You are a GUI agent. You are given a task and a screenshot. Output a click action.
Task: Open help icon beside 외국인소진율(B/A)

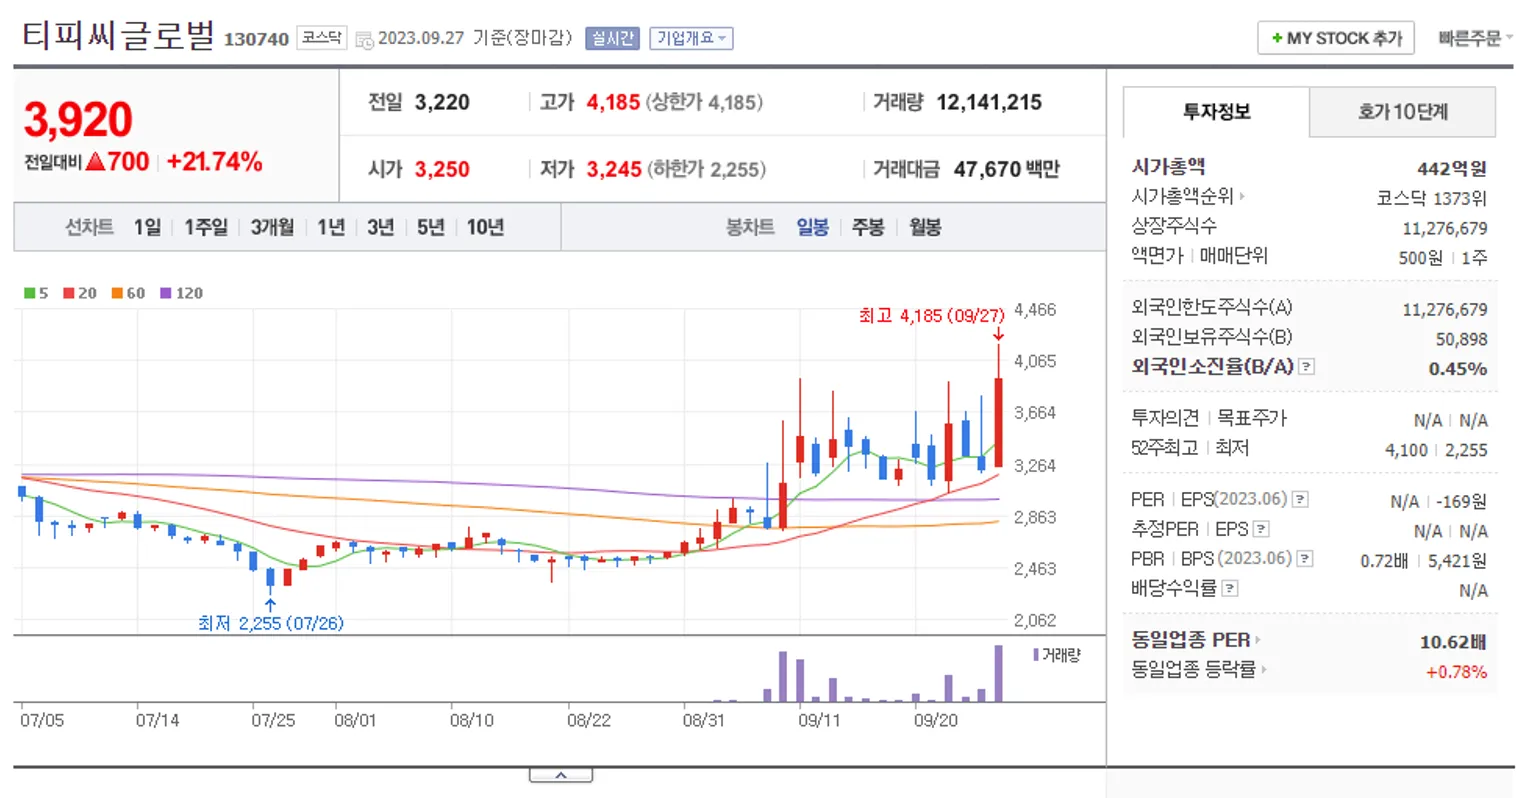point(1306,367)
